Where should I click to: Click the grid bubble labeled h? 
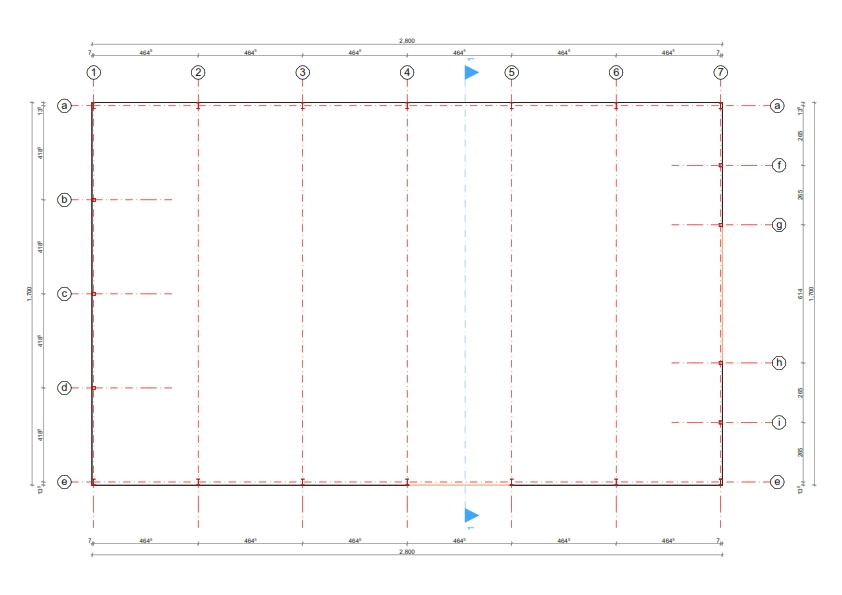779,363
